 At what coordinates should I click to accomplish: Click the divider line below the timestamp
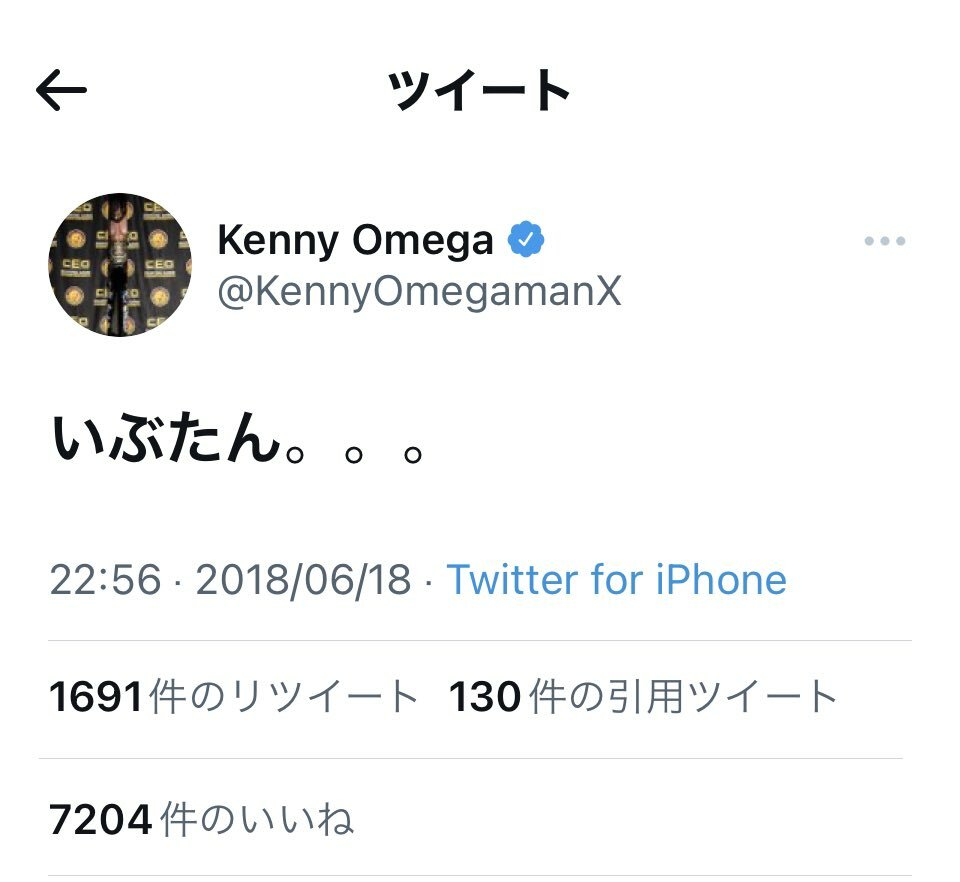[475, 641]
